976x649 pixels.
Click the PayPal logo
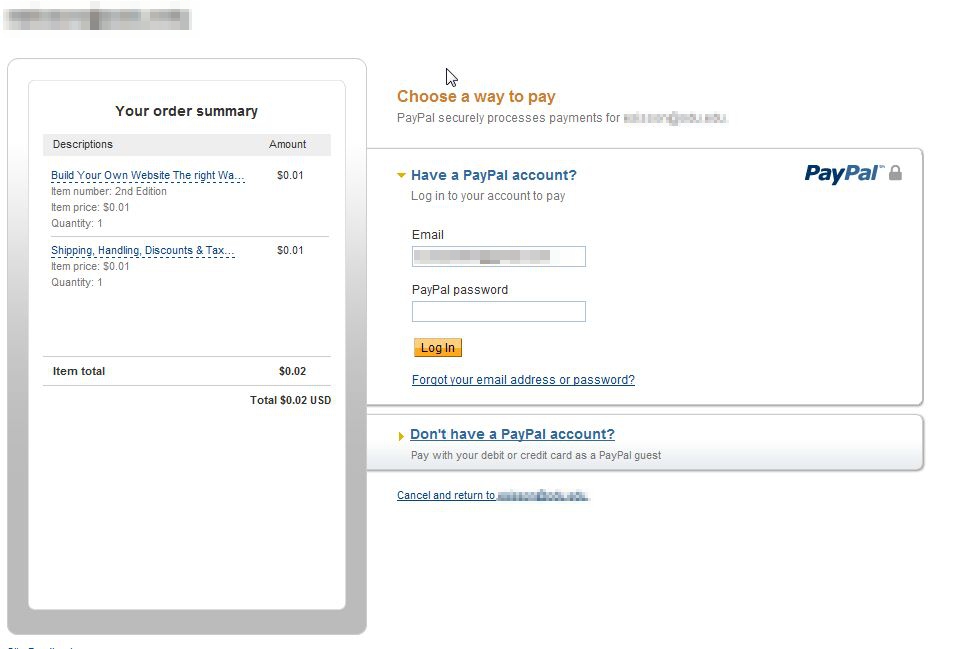coord(842,174)
